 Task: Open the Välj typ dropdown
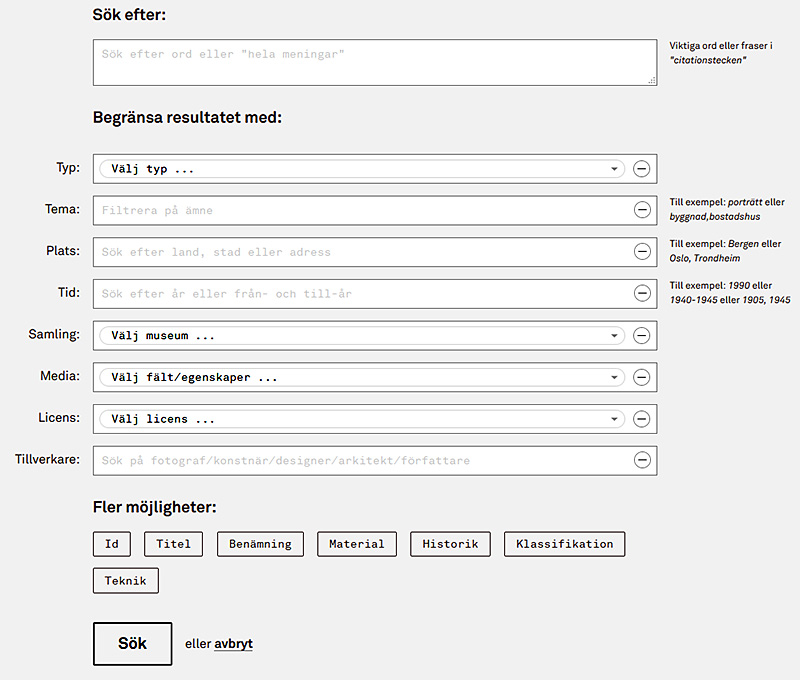click(362, 169)
